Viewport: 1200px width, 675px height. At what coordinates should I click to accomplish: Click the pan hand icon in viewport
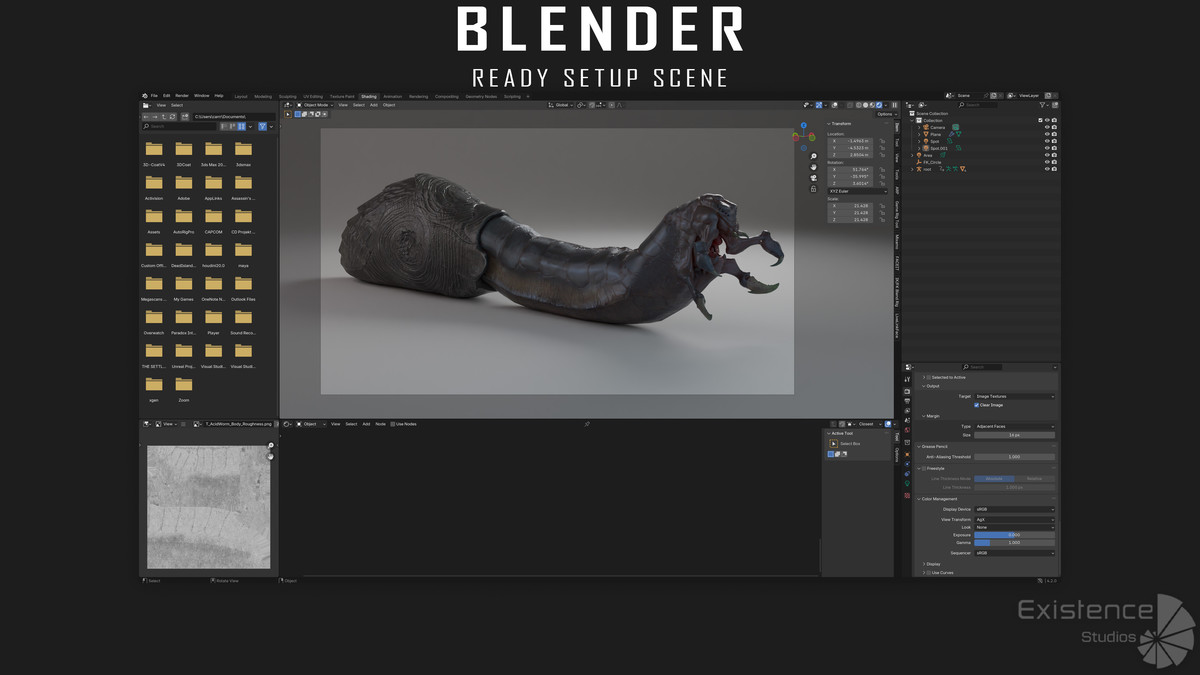813,167
